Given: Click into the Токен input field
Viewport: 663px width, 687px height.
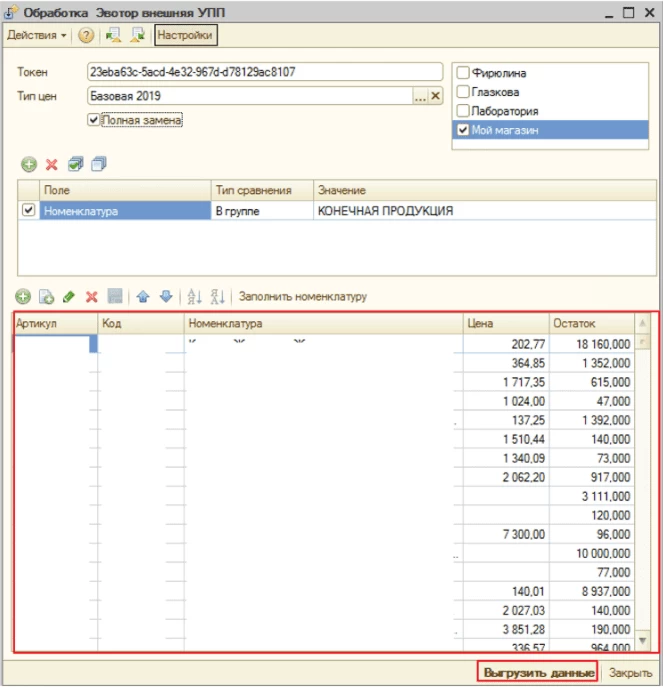Looking at the screenshot, I should click(264, 73).
